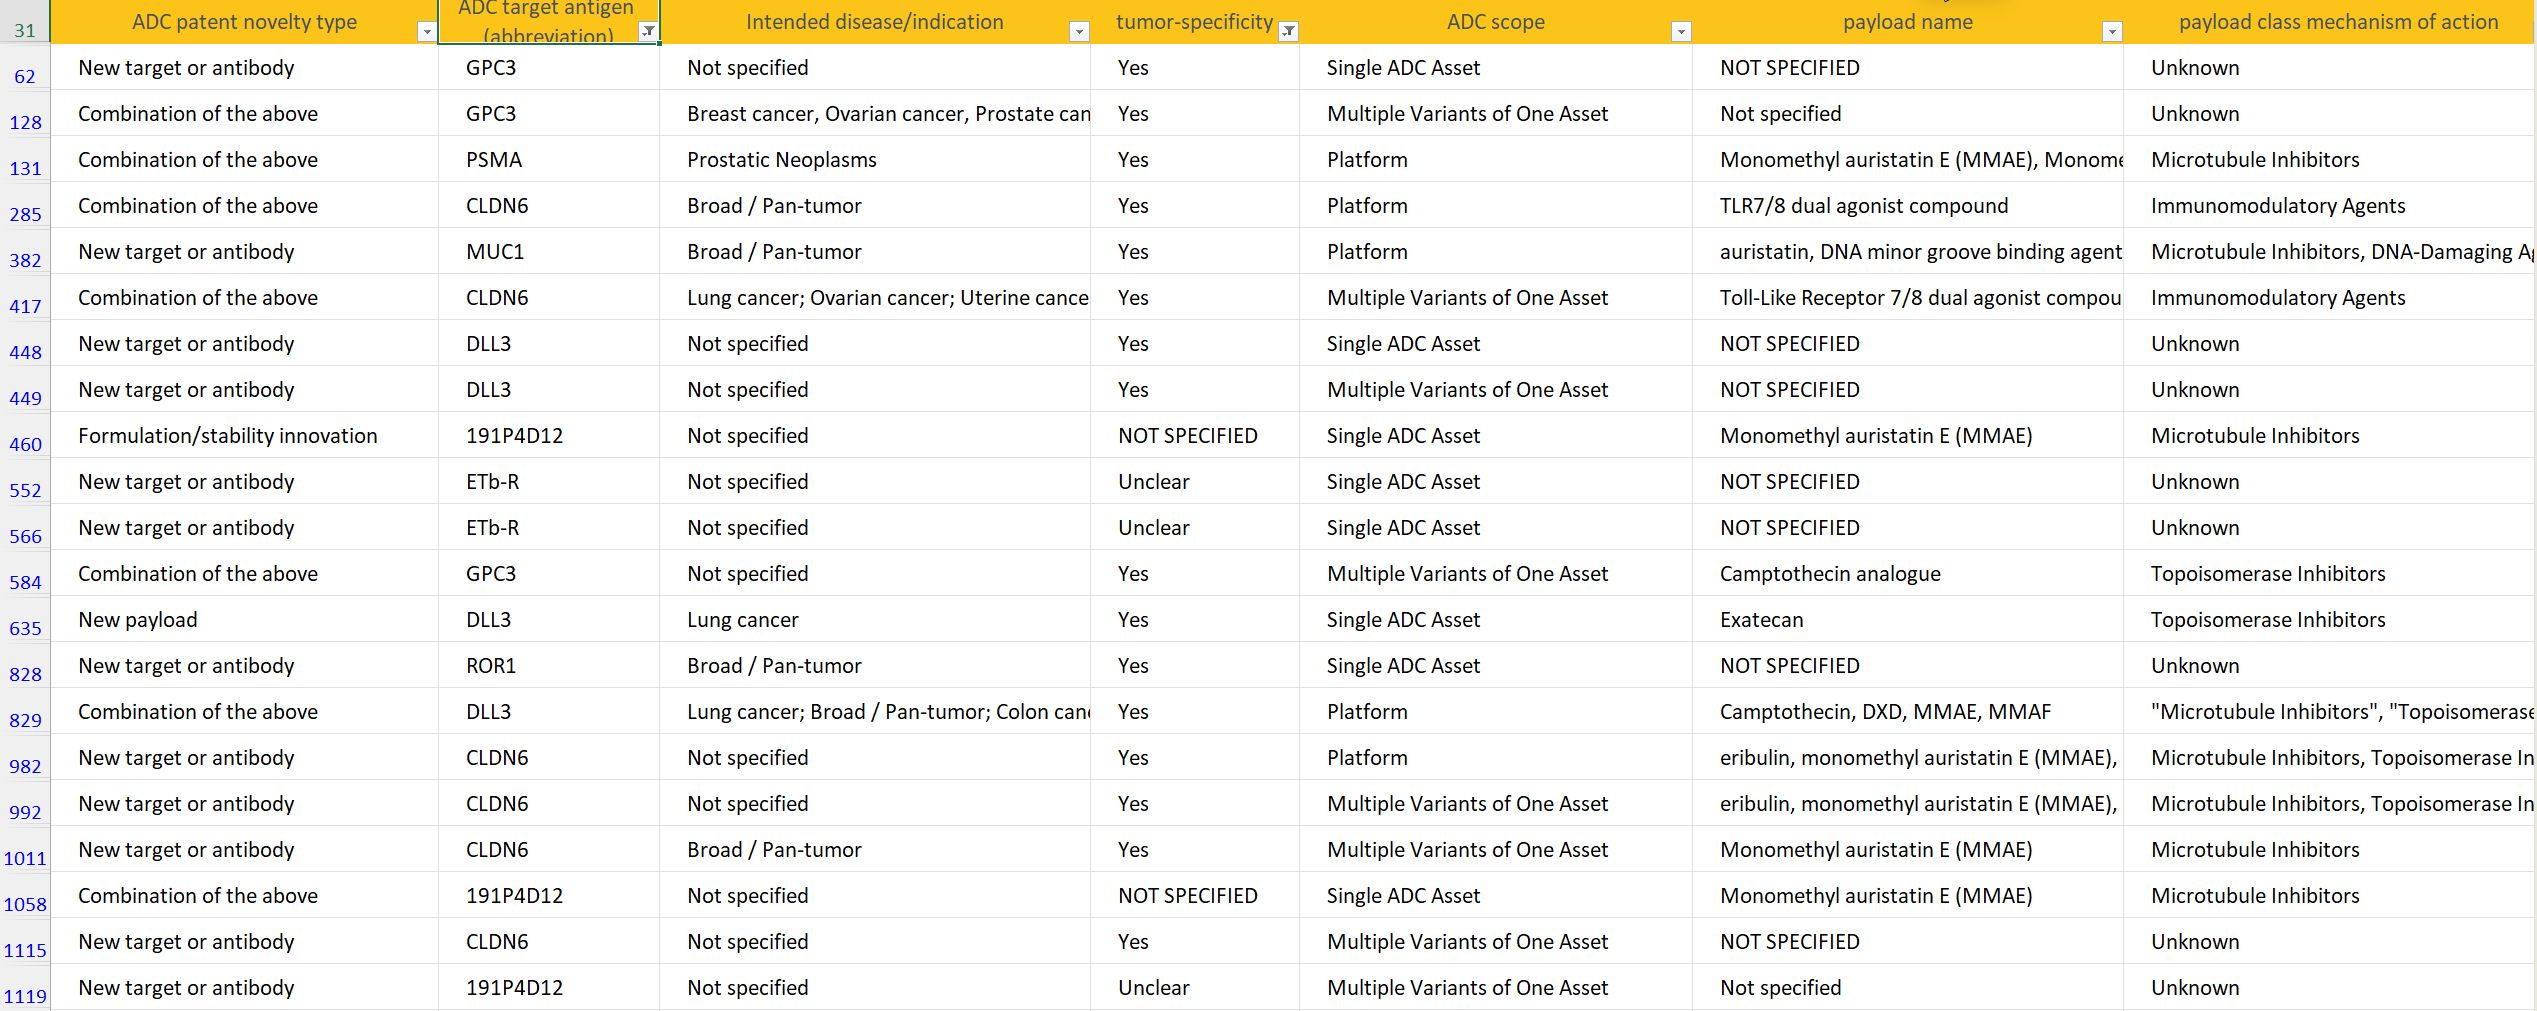Viewport: 2537px width, 1011px height.
Task: Select the 'payload class mechanism of action' header cell
Action: pos(2331,22)
